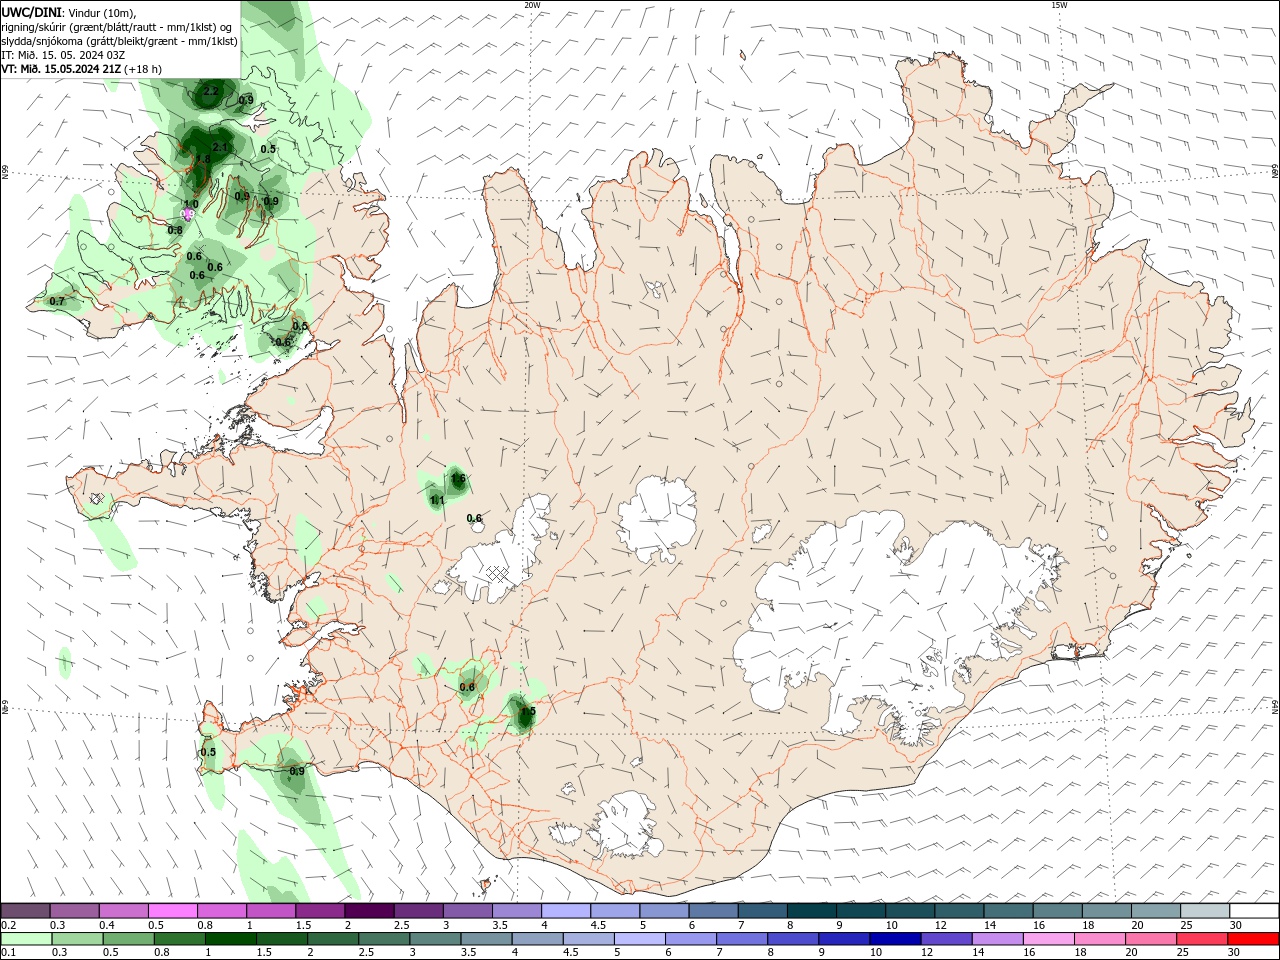Choose the grey-green 3 rain legend swatch

(x=434, y=939)
